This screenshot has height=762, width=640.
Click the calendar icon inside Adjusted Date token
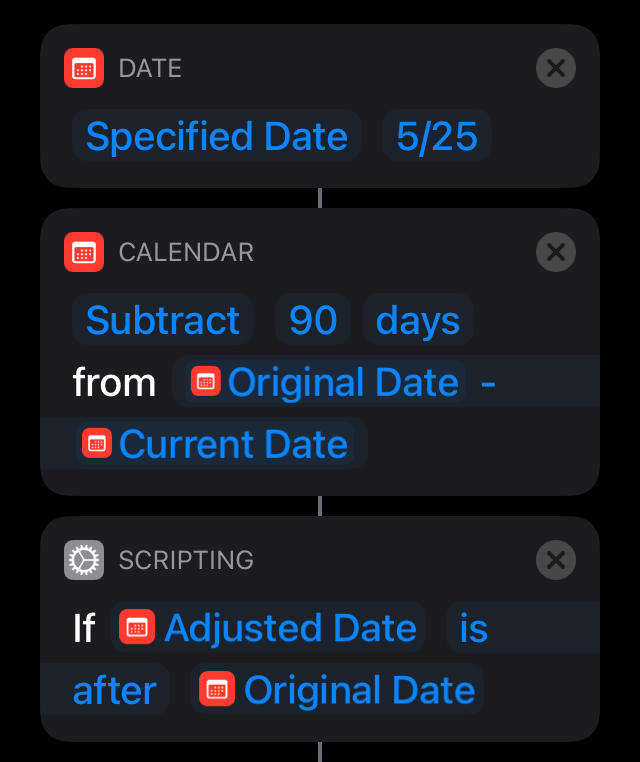(x=137, y=627)
